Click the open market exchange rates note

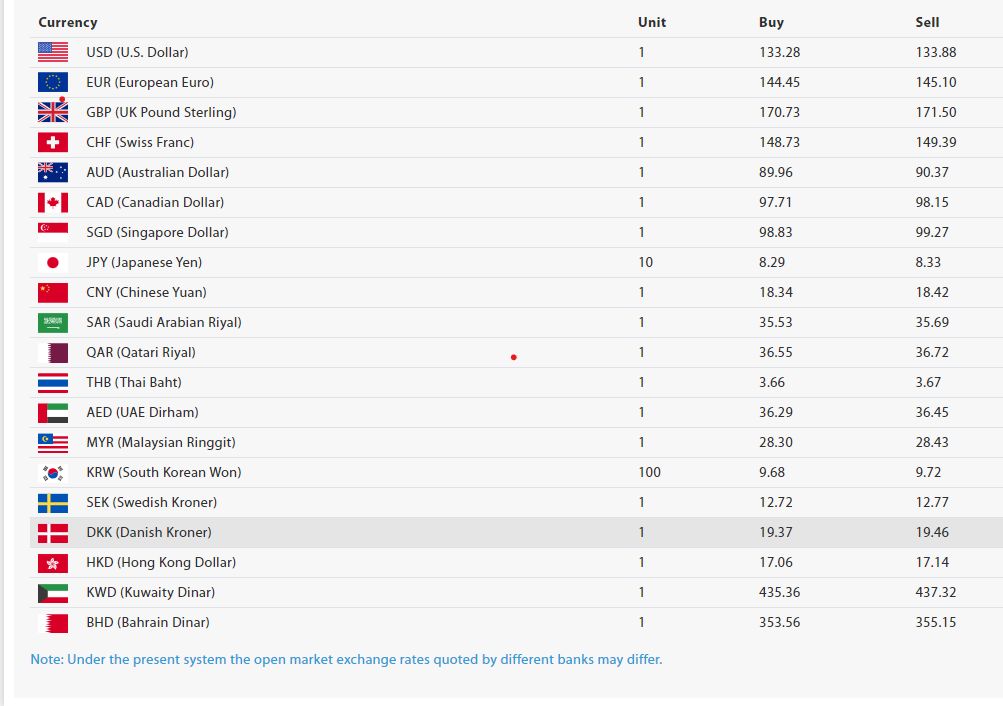346,659
